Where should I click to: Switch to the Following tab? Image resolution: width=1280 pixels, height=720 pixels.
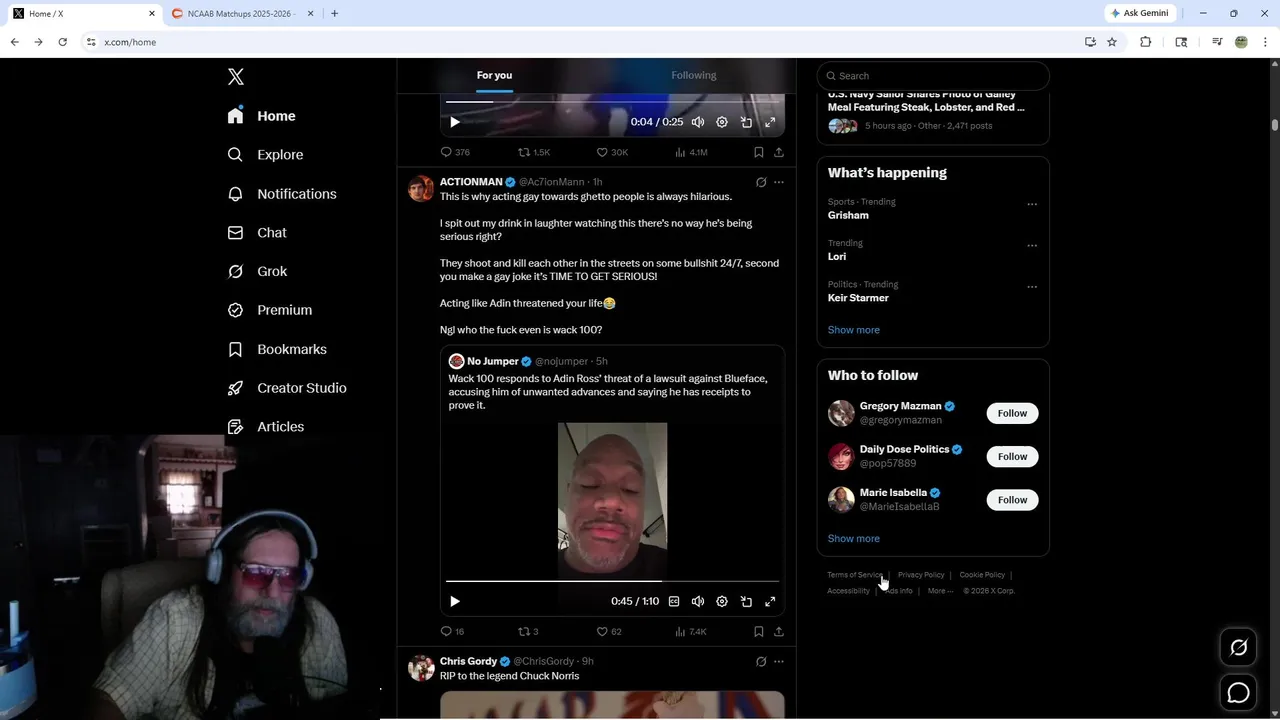coord(694,75)
